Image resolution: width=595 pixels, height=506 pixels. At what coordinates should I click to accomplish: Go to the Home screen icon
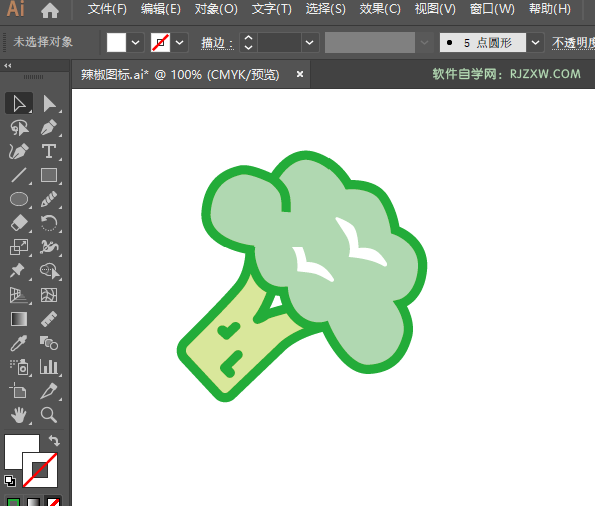click(50, 10)
